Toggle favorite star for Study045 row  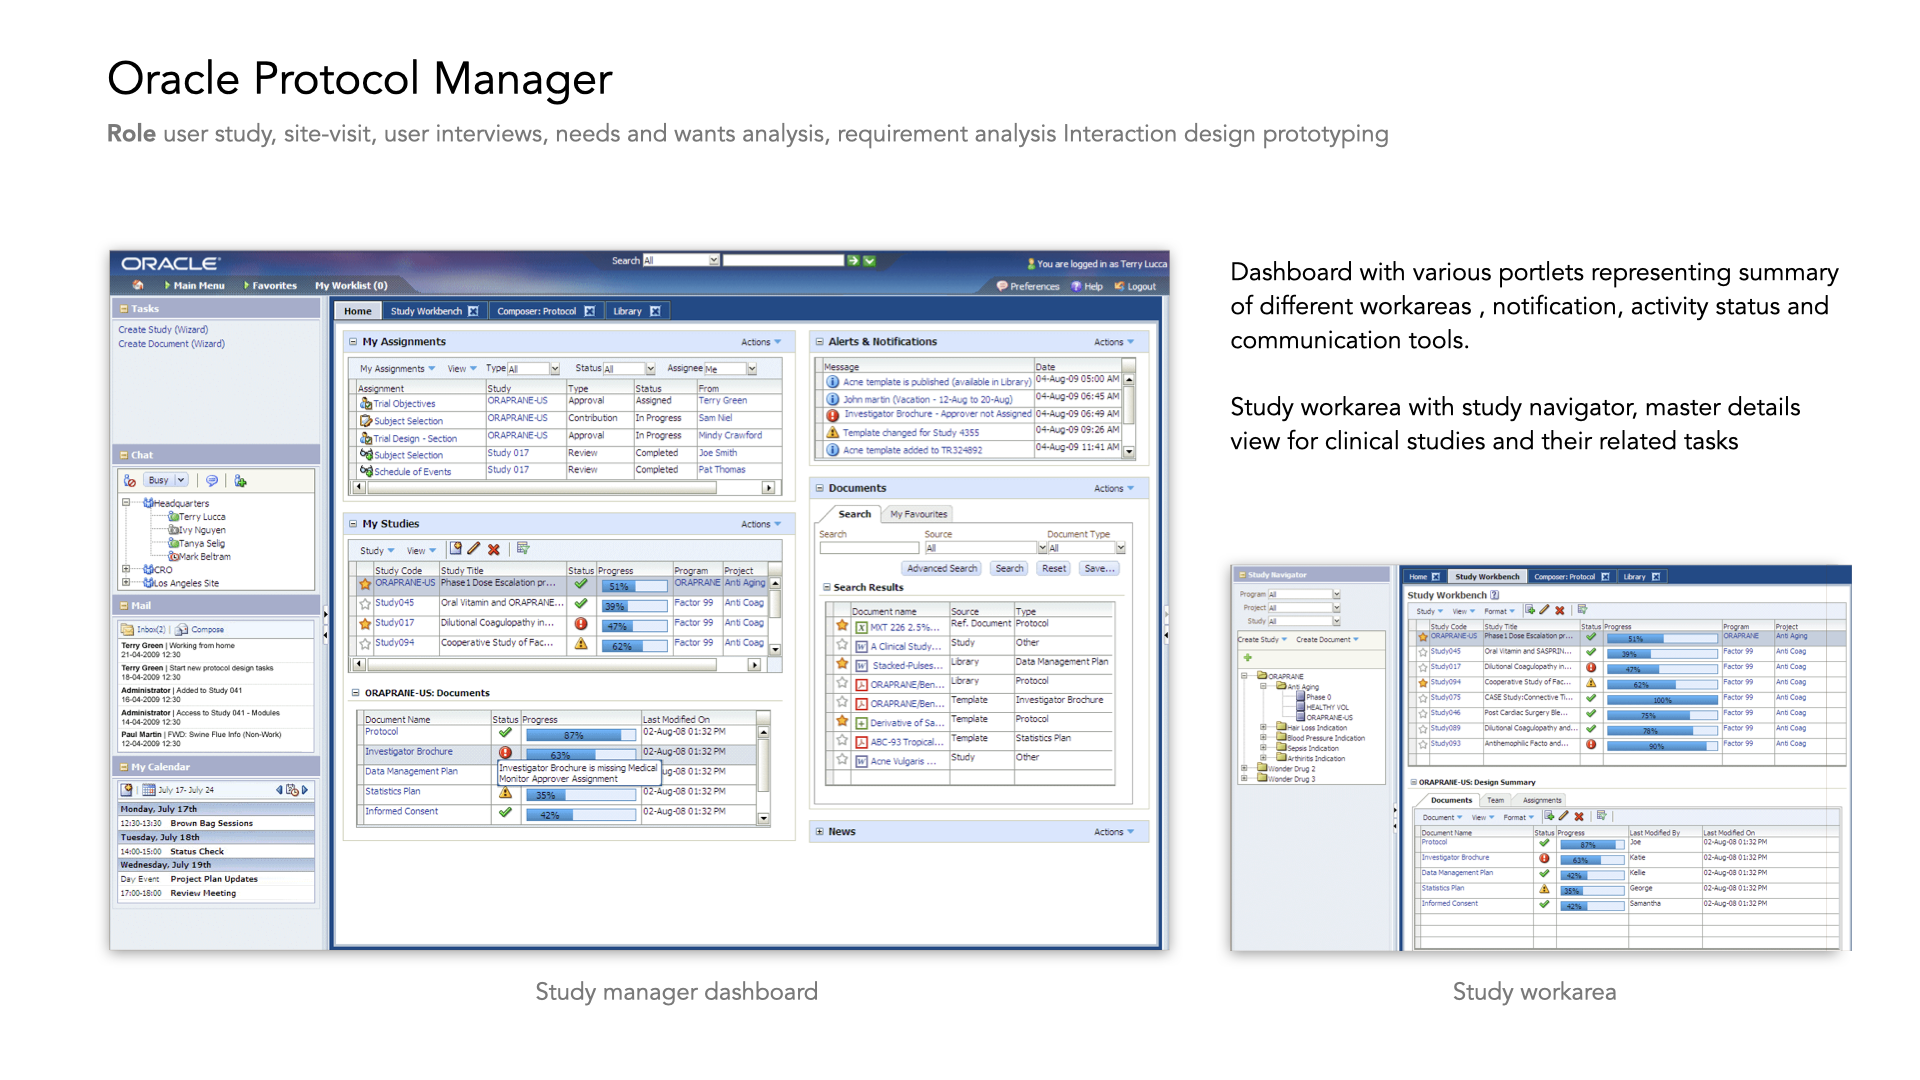(x=365, y=604)
